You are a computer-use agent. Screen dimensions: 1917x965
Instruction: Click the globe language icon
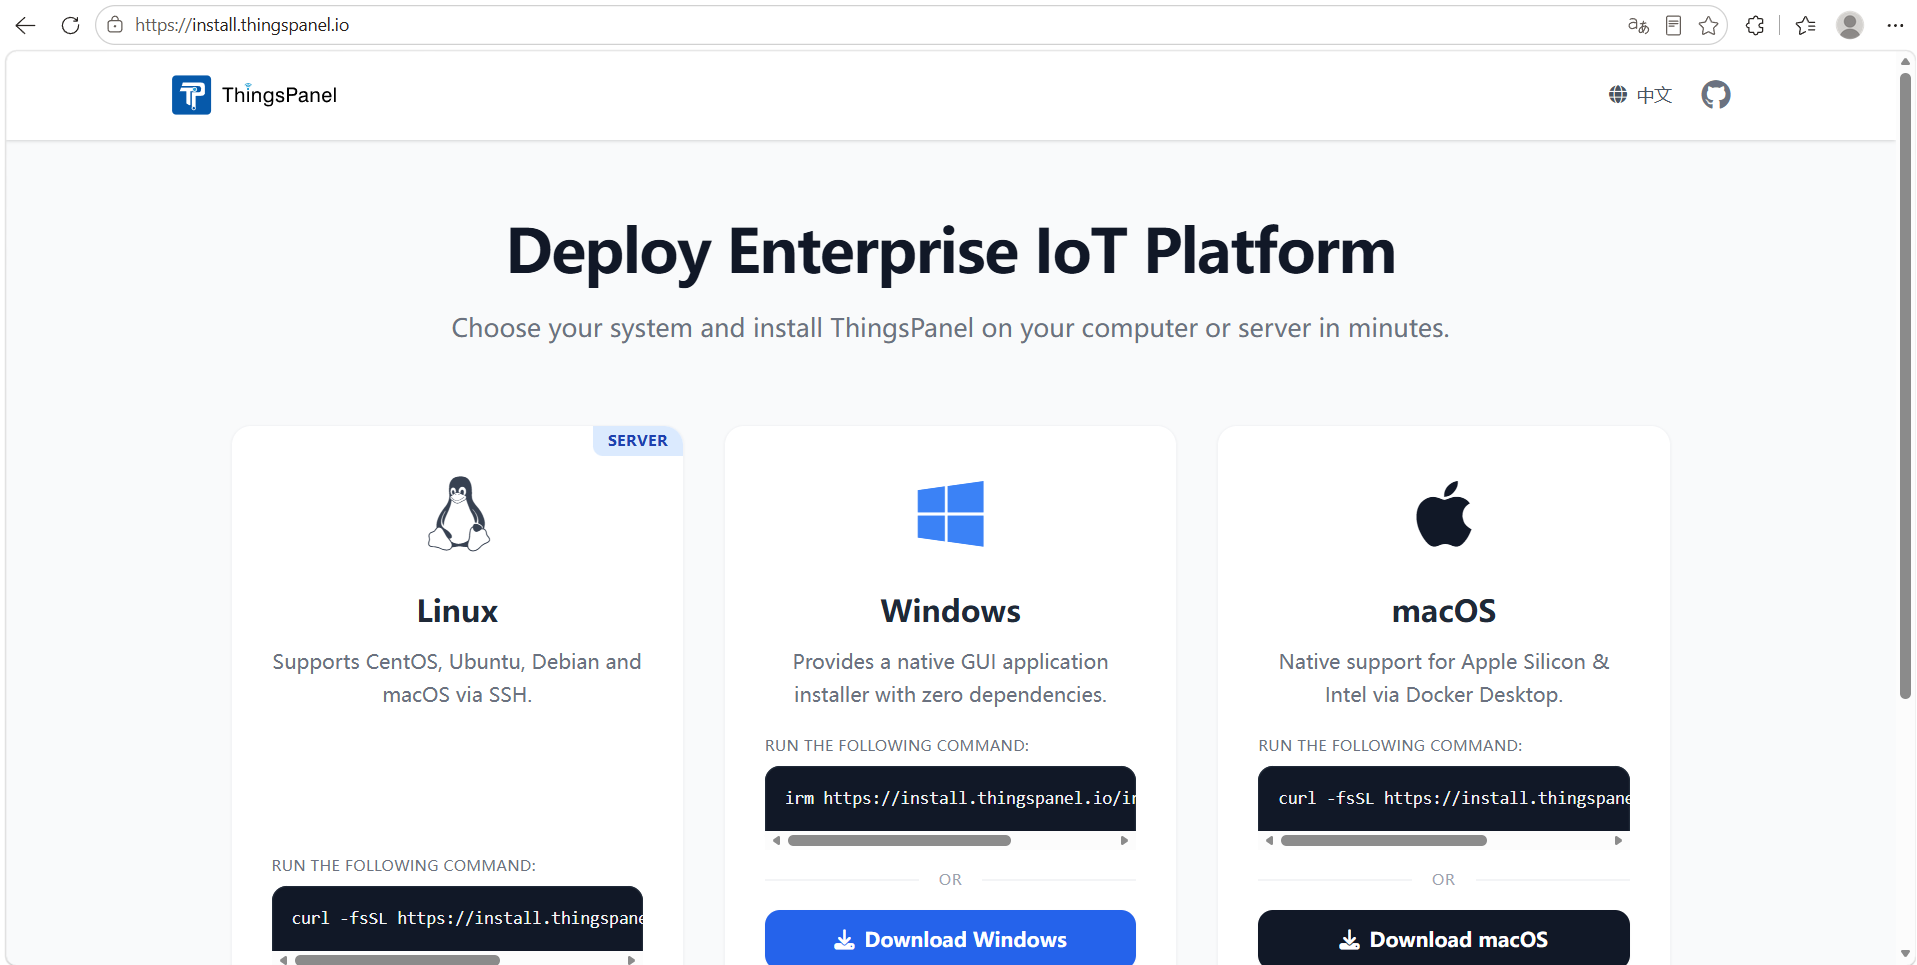1617,95
